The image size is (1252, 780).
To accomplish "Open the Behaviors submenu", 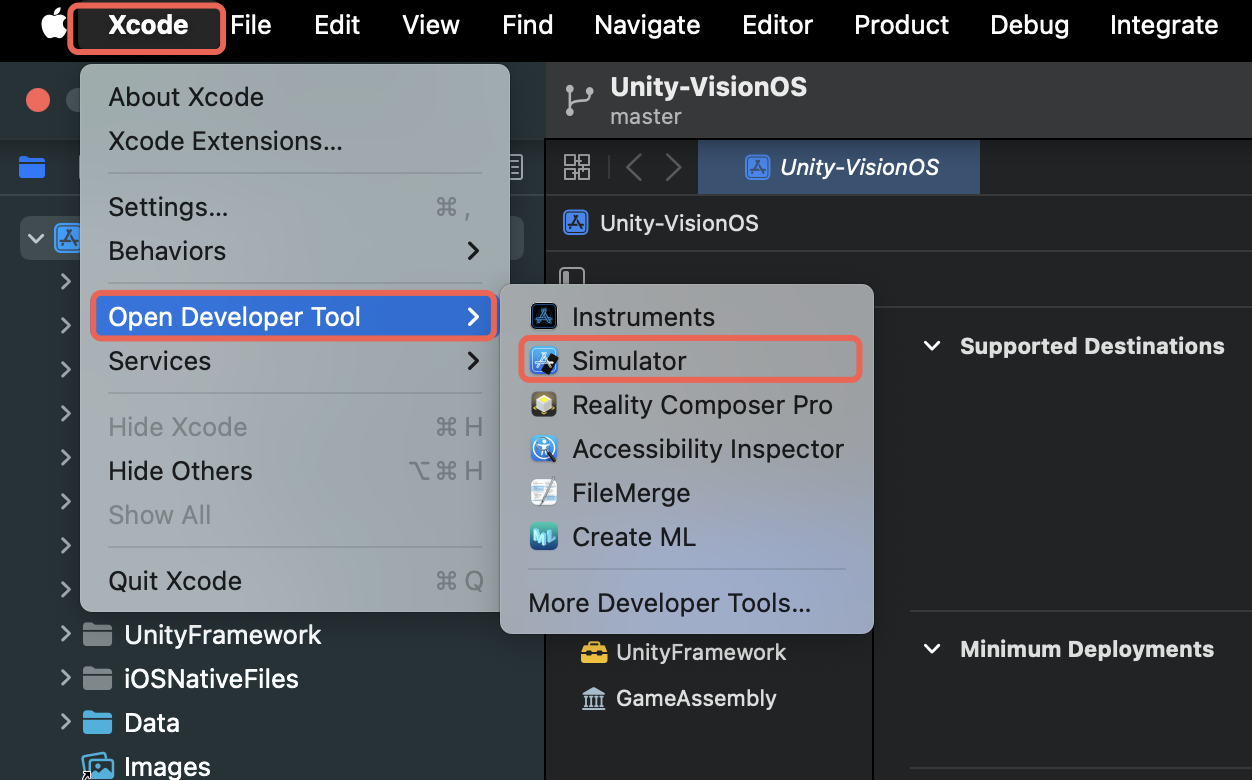I will point(295,251).
